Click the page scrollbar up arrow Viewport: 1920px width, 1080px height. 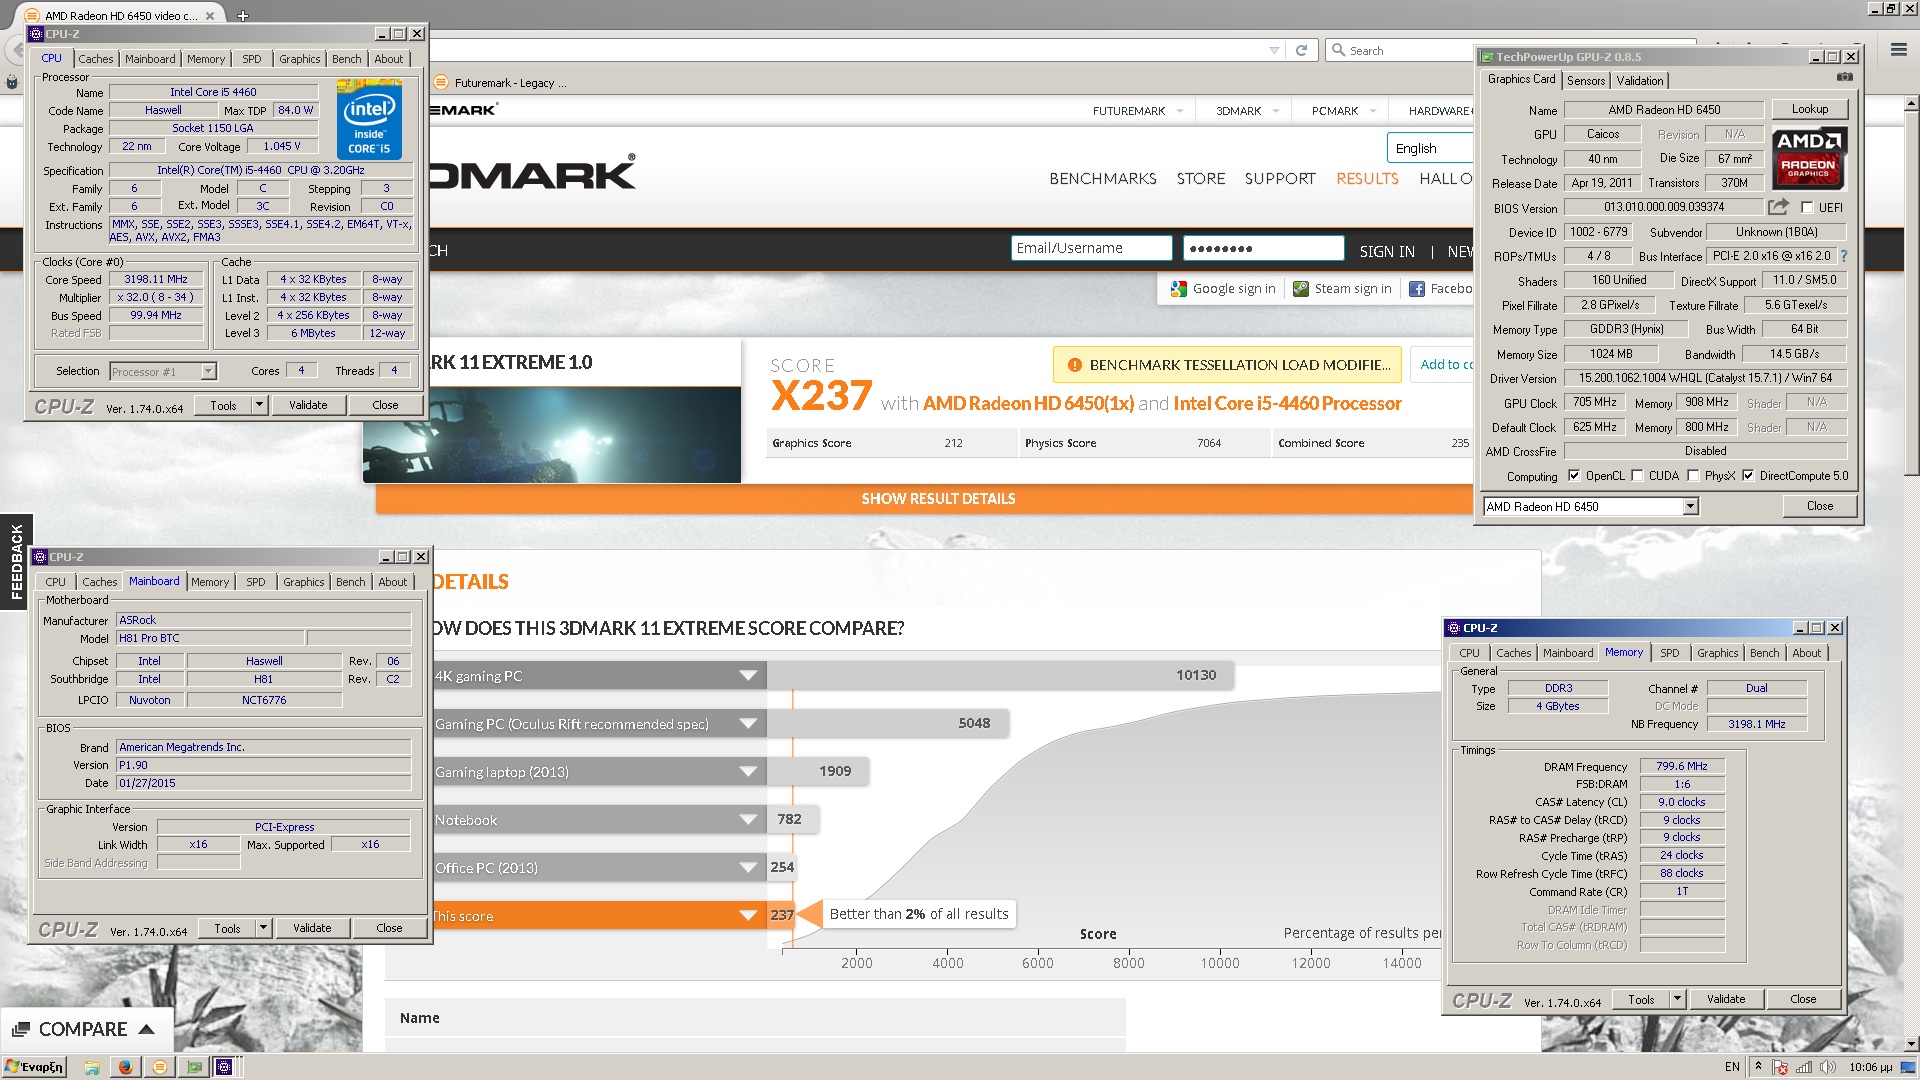click(1911, 103)
